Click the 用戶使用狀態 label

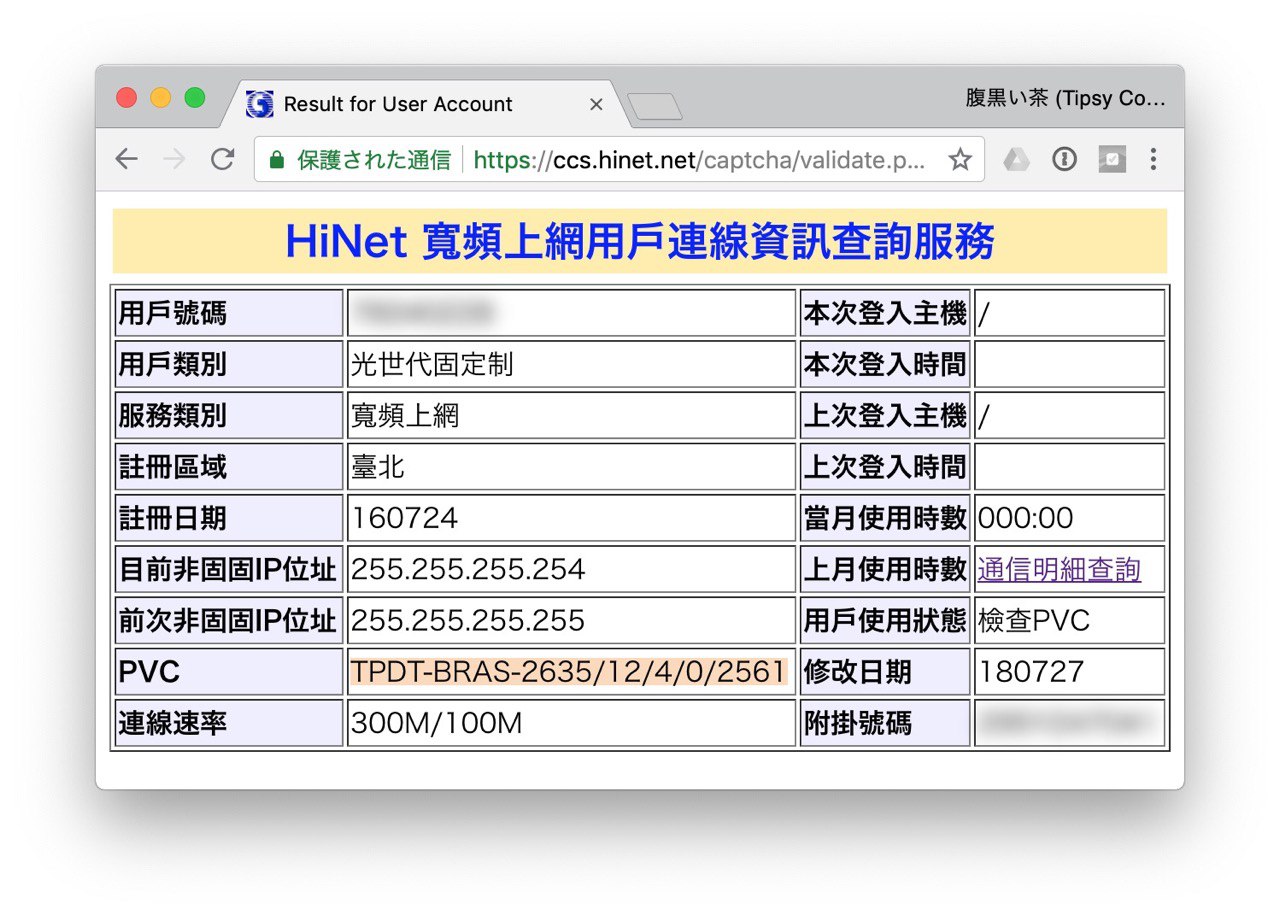[x=885, y=620]
